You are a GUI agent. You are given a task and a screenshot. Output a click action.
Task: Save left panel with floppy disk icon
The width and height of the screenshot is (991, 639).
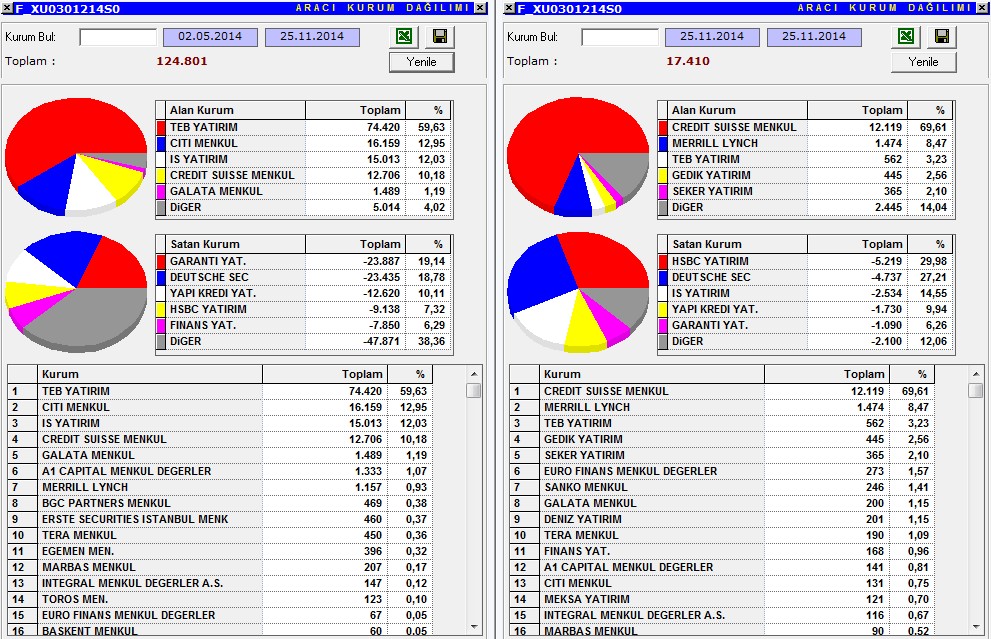click(x=440, y=36)
